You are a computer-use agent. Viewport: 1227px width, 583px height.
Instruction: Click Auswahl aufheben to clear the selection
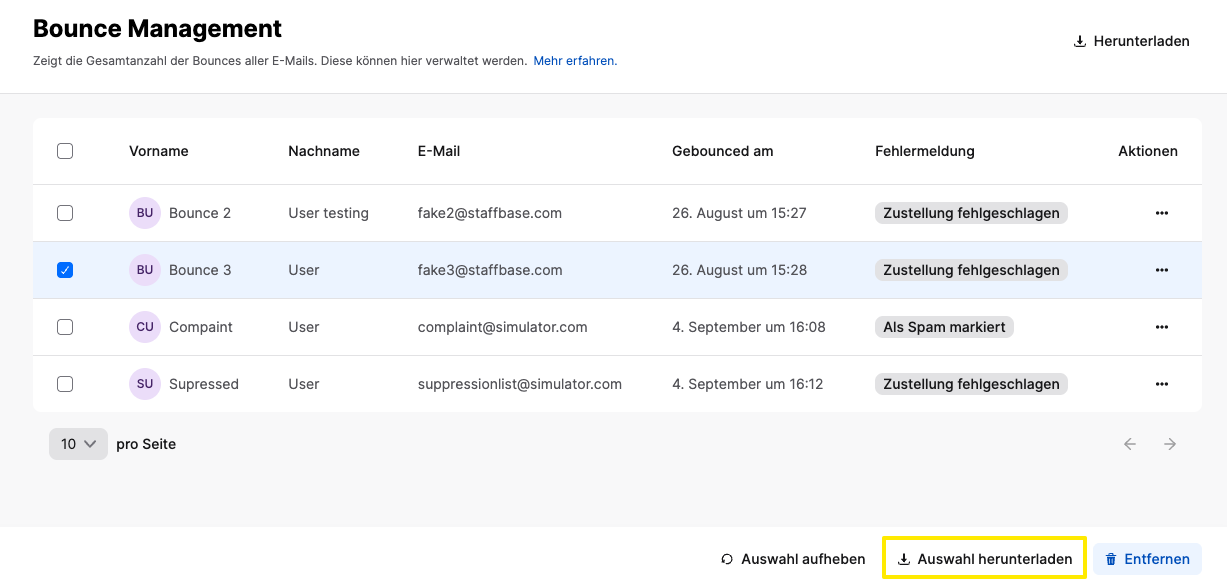pos(793,559)
